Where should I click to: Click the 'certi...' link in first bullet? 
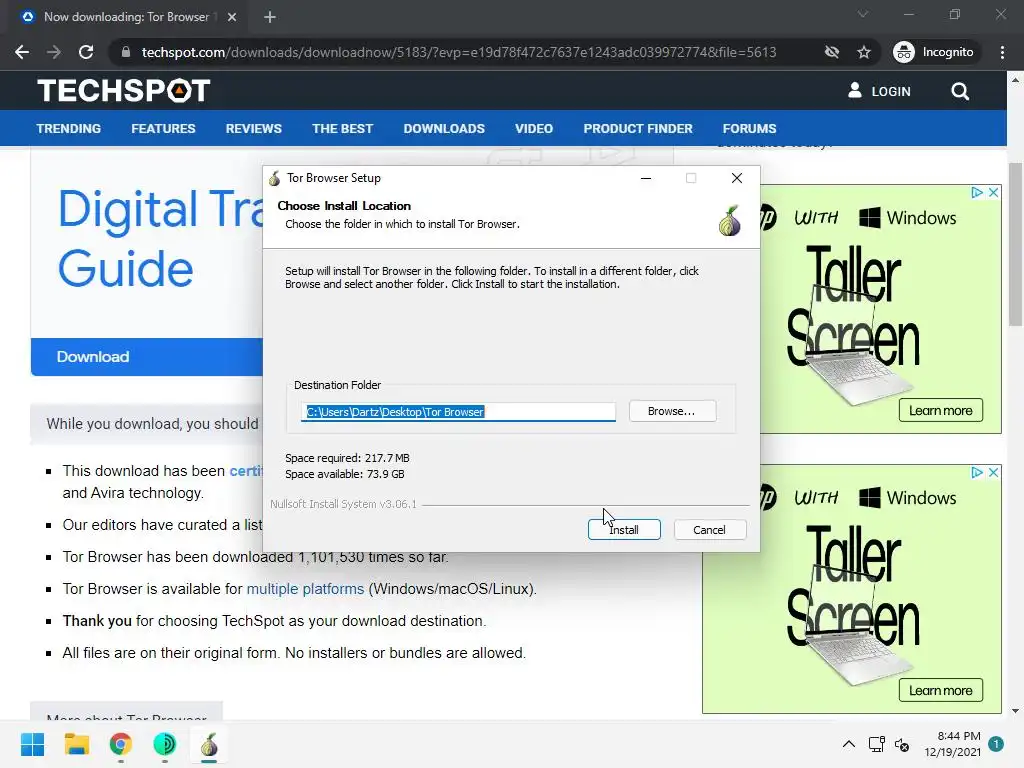click(x=246, y=471)
